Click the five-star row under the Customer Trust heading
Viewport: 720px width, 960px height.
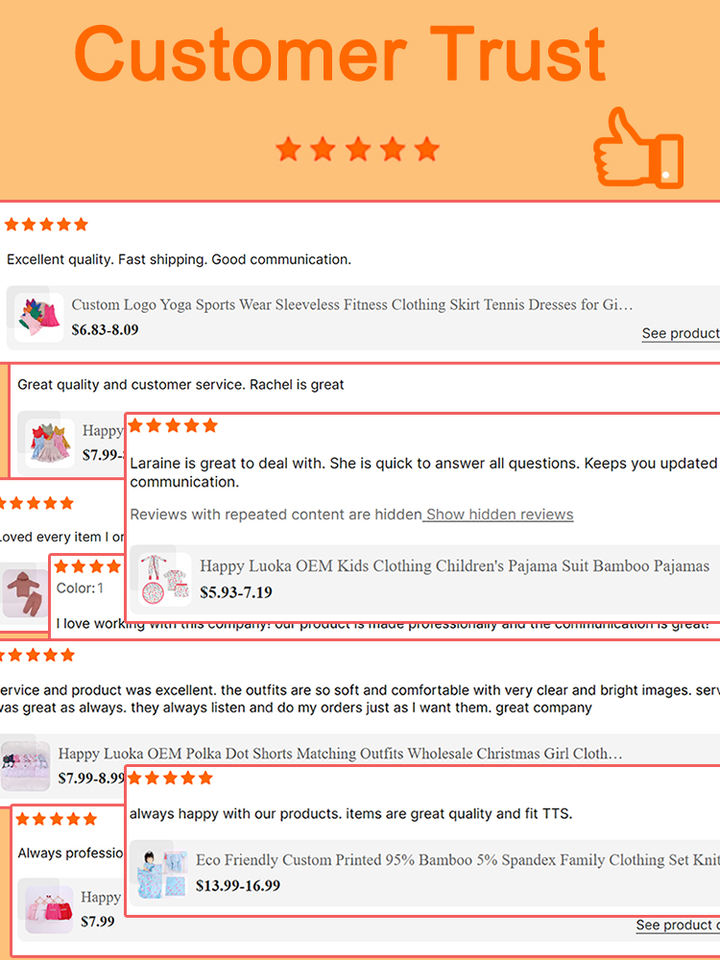[x=358, y=149]
